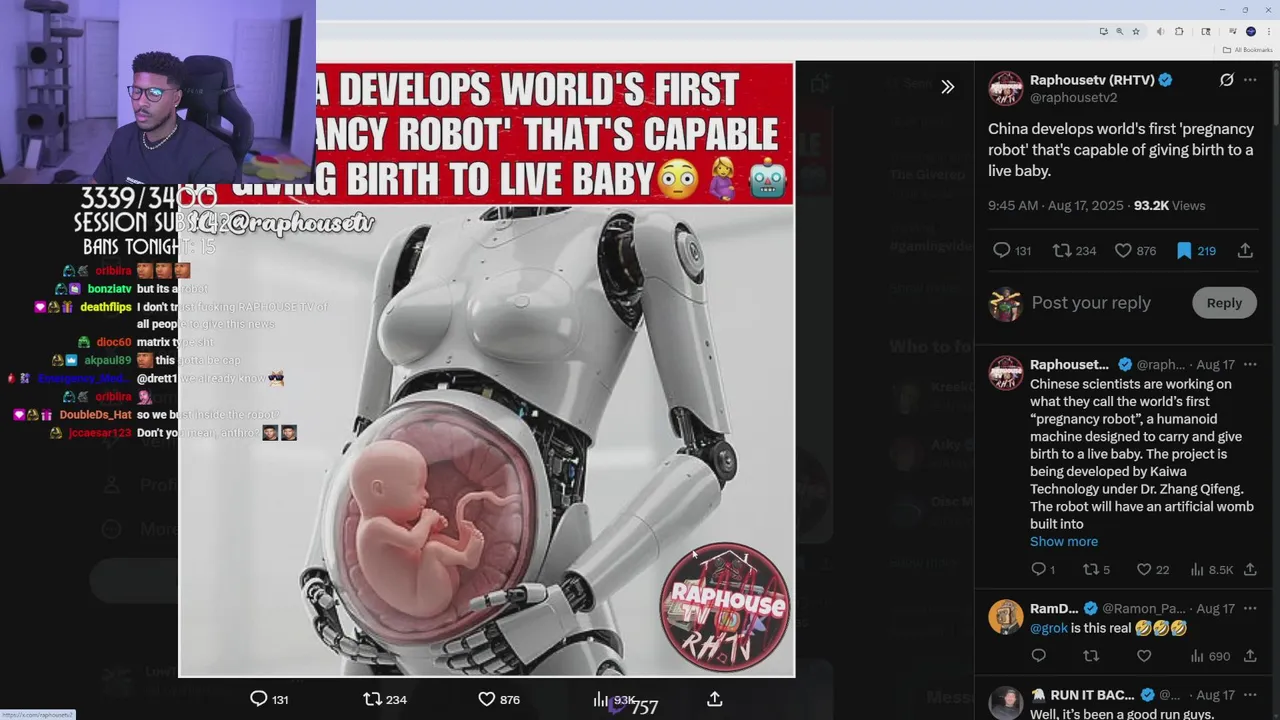The width and height of the screenshot is (1280, 720).
Task: Toggle the bookmark showing 219
Action: tap(1195, 251)
